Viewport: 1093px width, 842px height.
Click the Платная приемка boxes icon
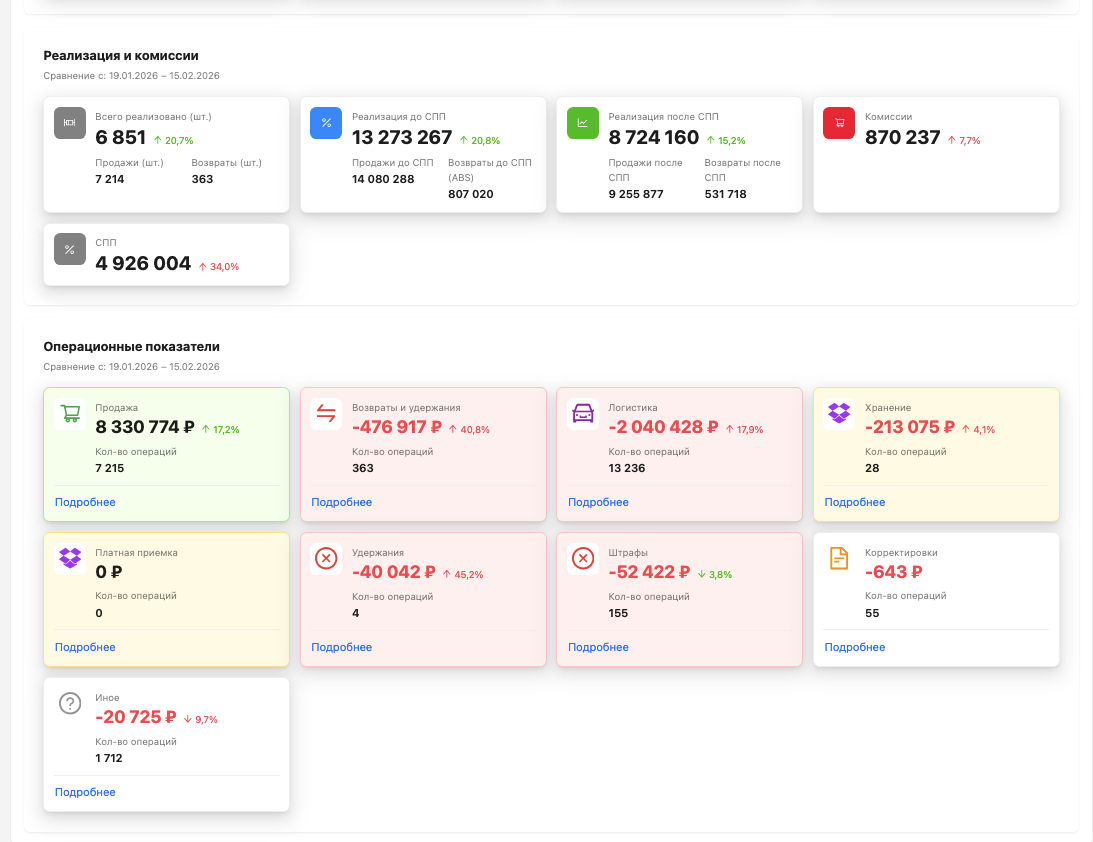(70, 558)
